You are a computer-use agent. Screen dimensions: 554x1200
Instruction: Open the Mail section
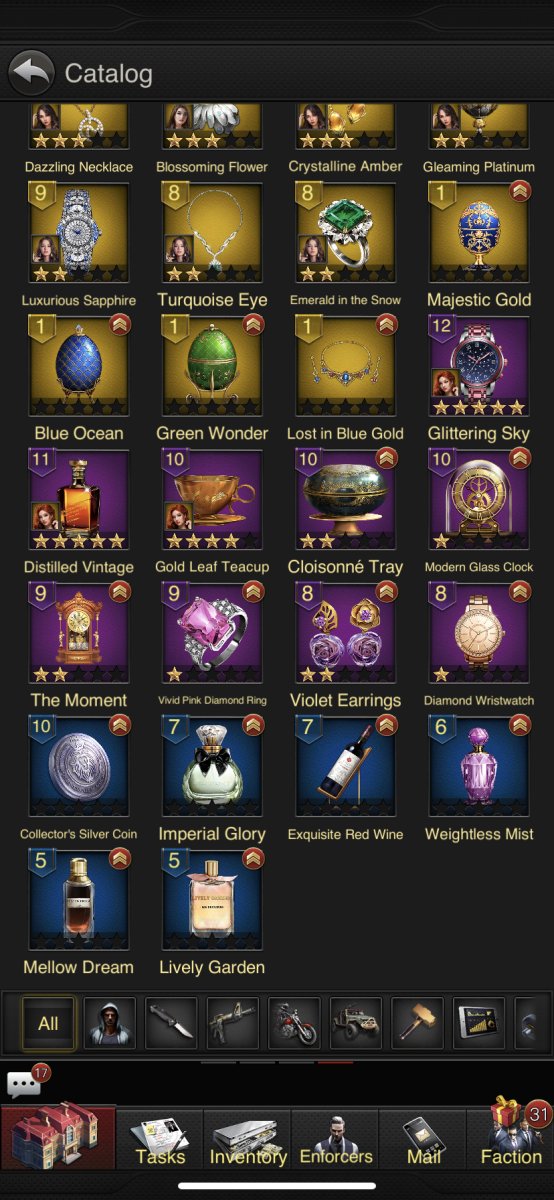(423, 1140)
